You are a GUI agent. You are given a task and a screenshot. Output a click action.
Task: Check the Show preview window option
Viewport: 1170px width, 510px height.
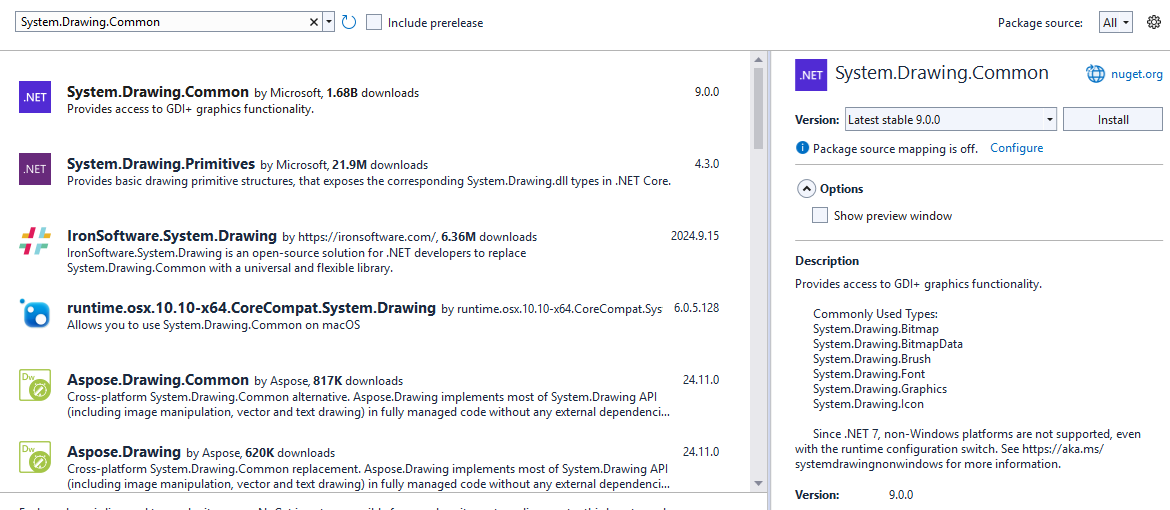coord(820,216)
